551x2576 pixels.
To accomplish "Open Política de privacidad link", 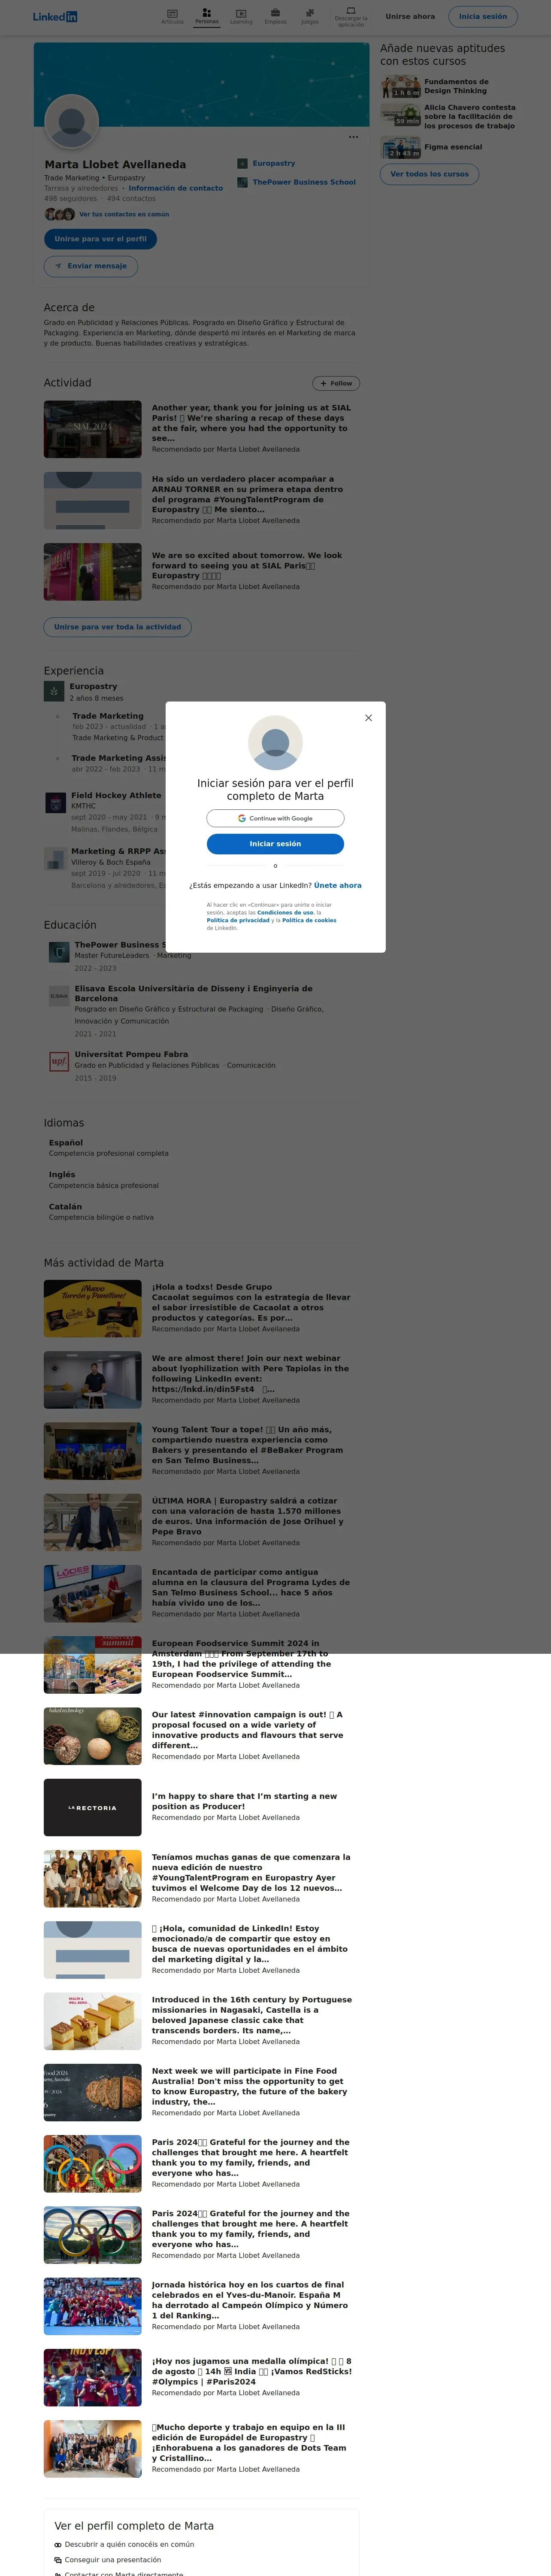I will point(238,920).
